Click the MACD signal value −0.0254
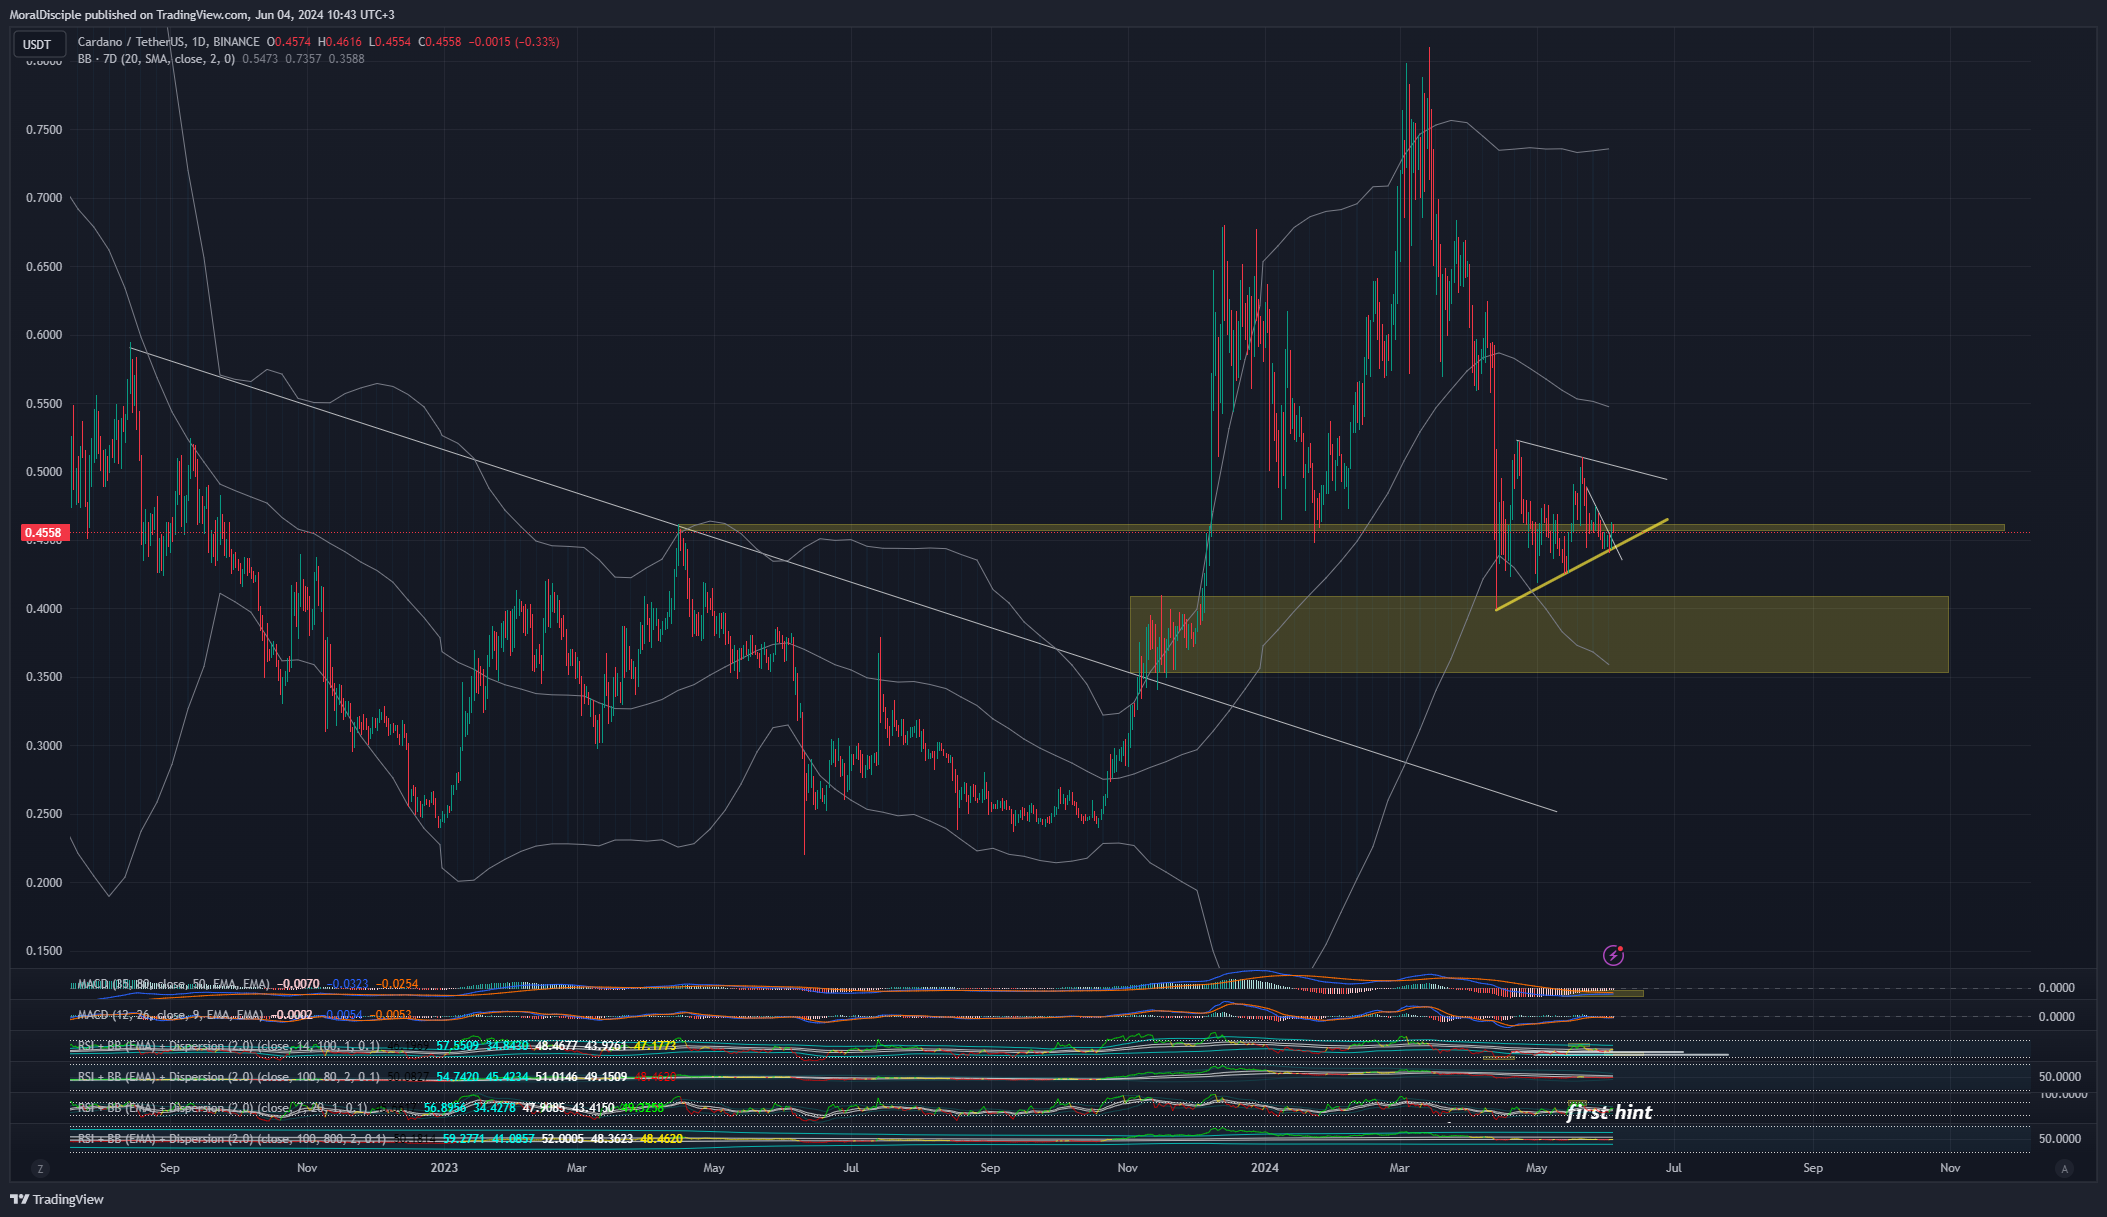The width and height of the screenshot is (2107, 1217). [x=396, y=984]
